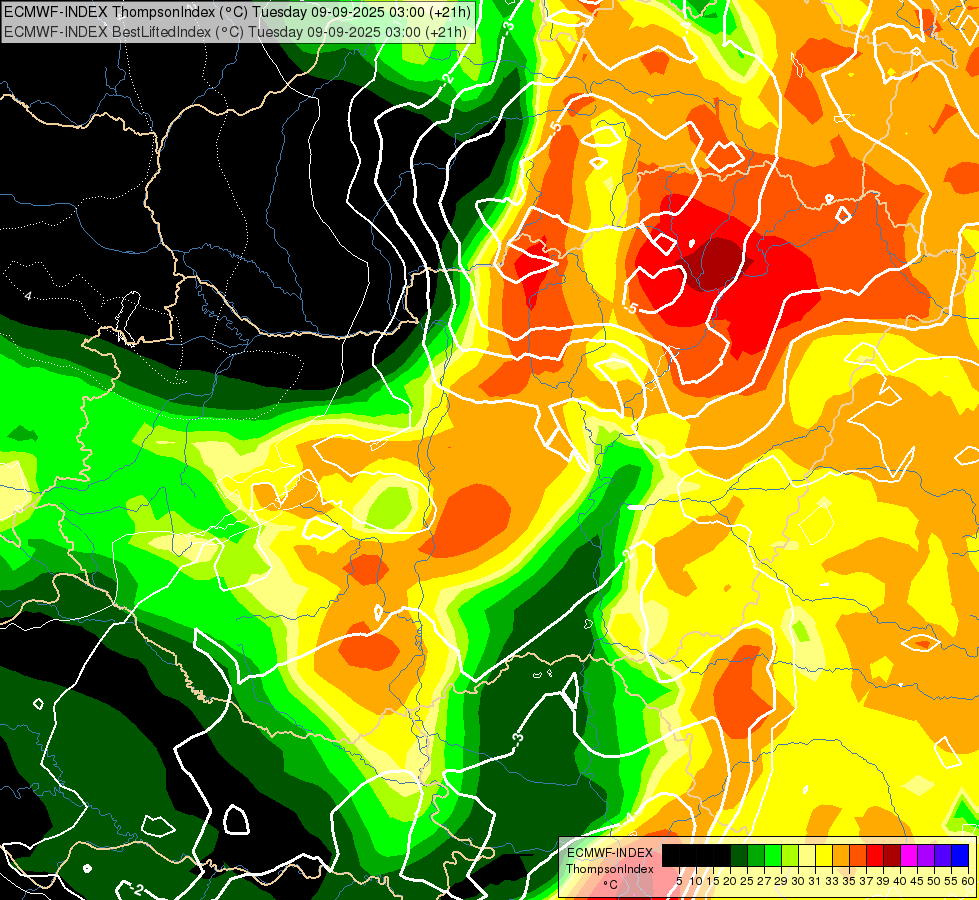Click legend tick value 27
The image size is (979, 900).
coord(764,881)
